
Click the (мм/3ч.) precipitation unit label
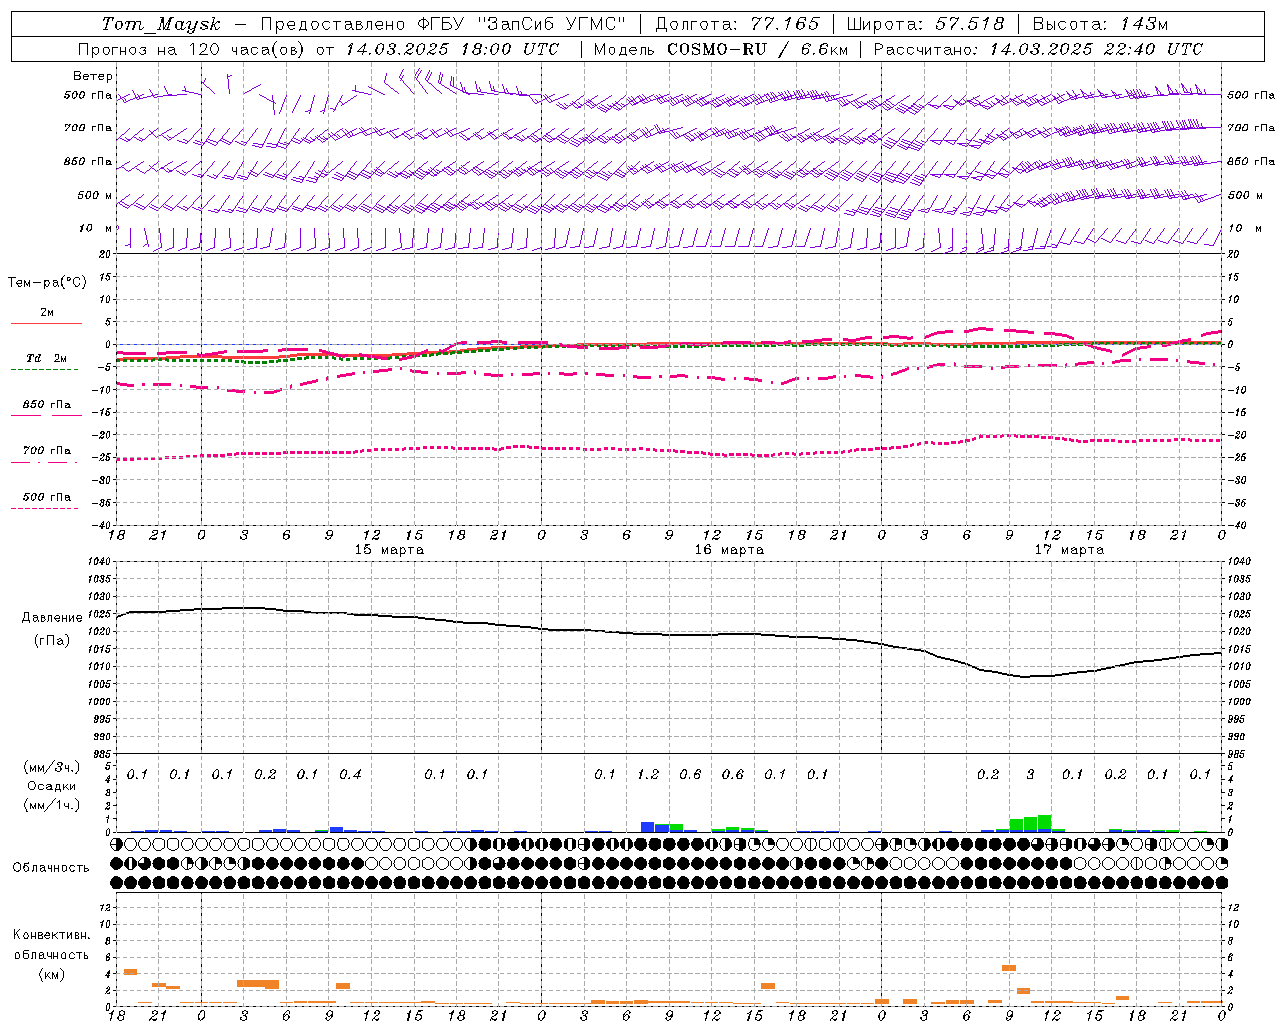tap(52, 767)
